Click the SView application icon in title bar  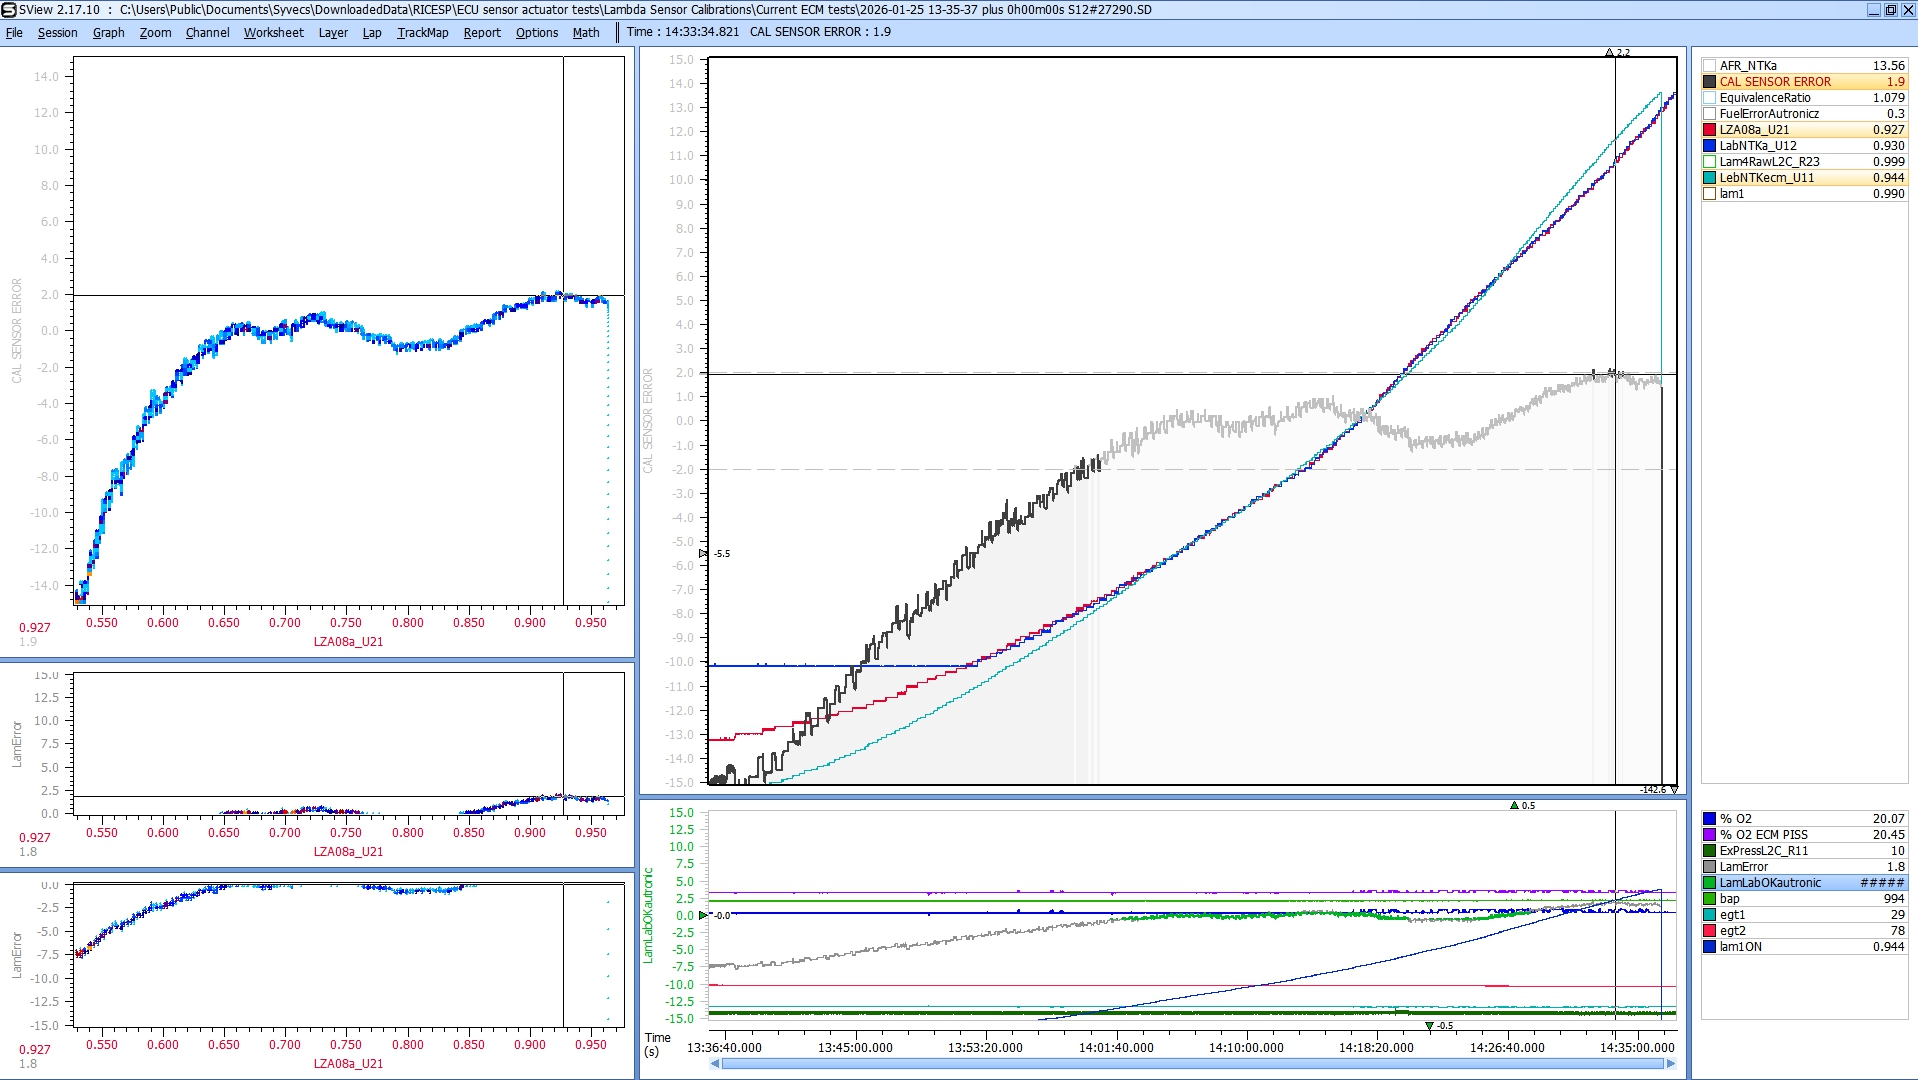coord(9,10)
